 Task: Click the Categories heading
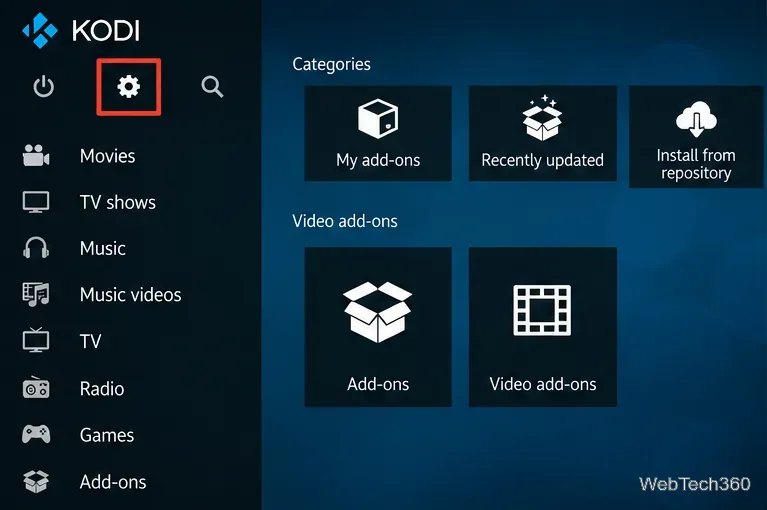(331, 65)
